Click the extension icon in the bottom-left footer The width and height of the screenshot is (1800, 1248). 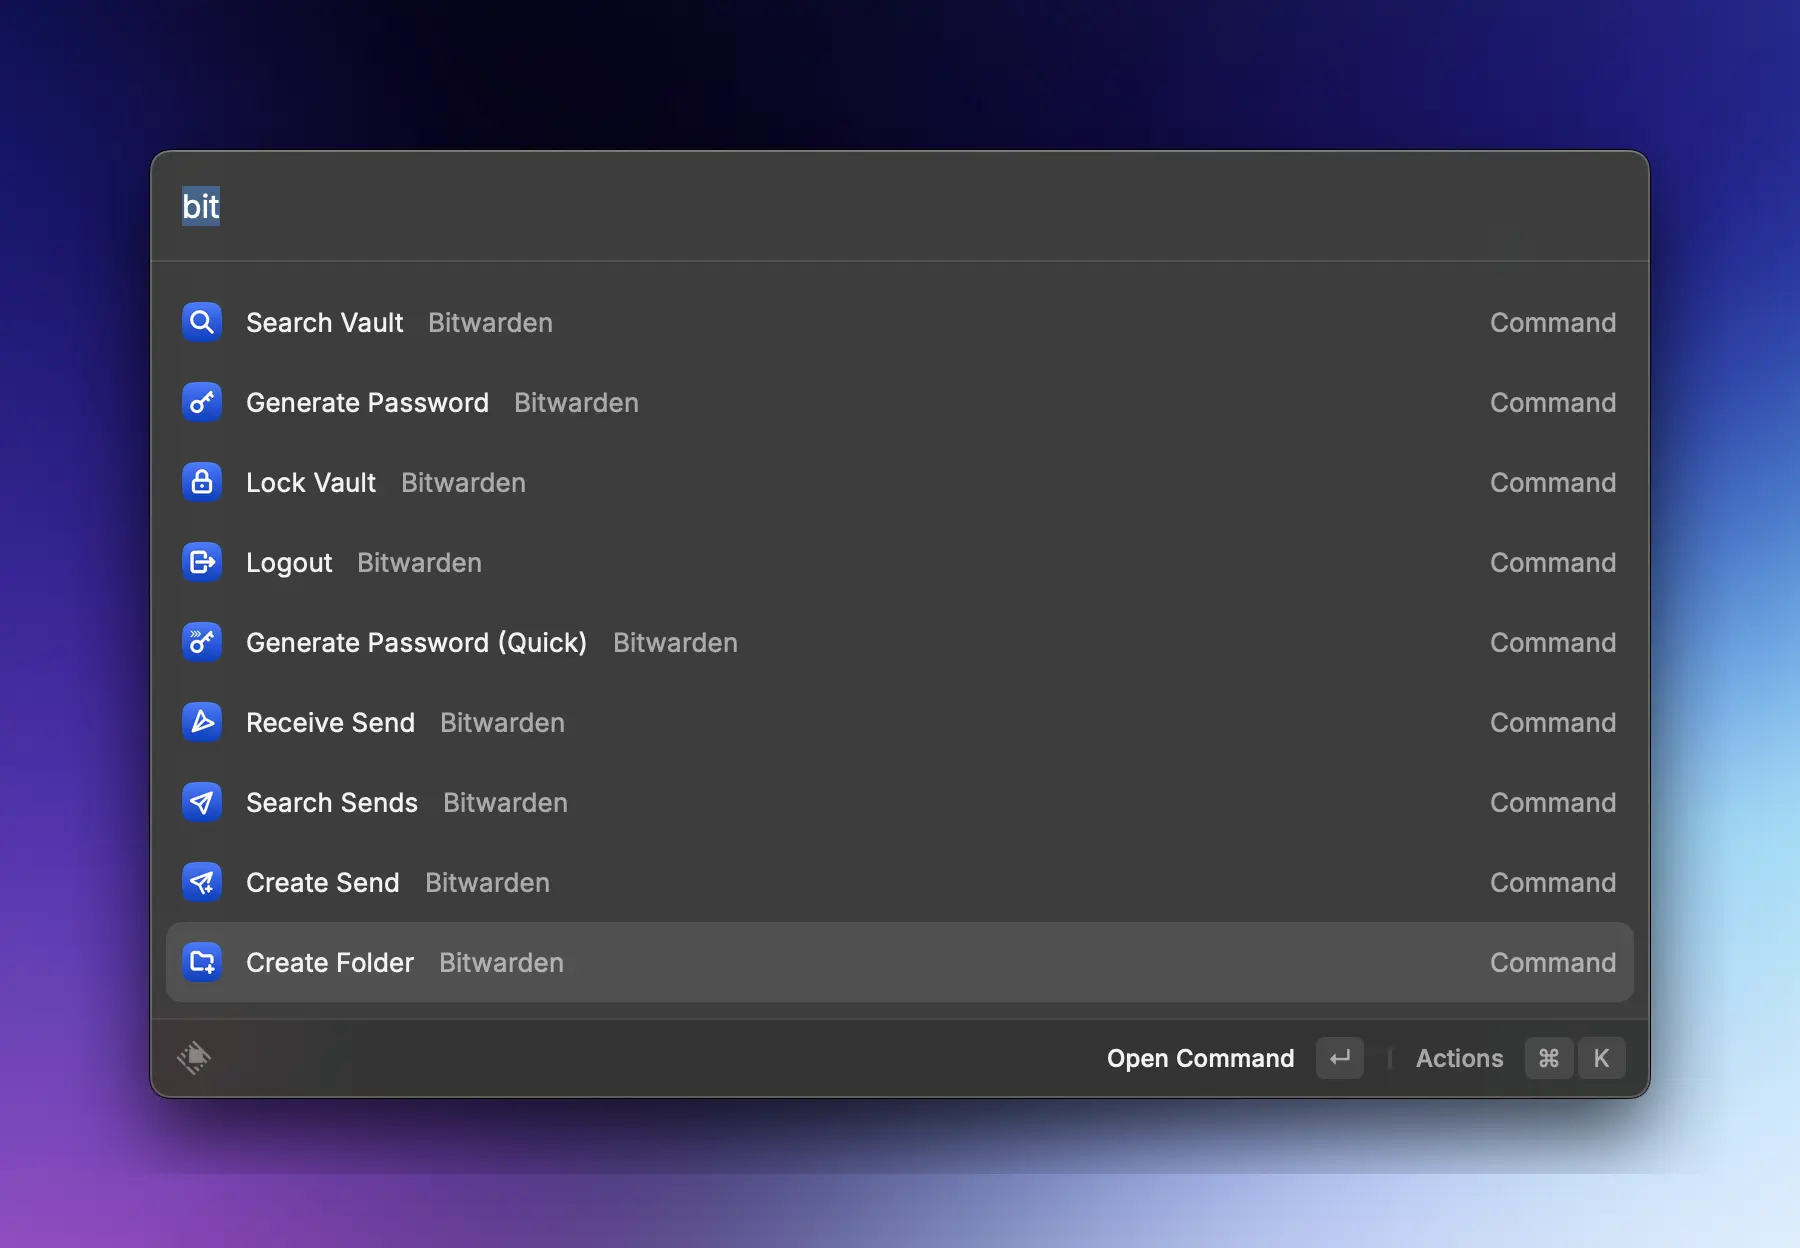(194, 1058)
